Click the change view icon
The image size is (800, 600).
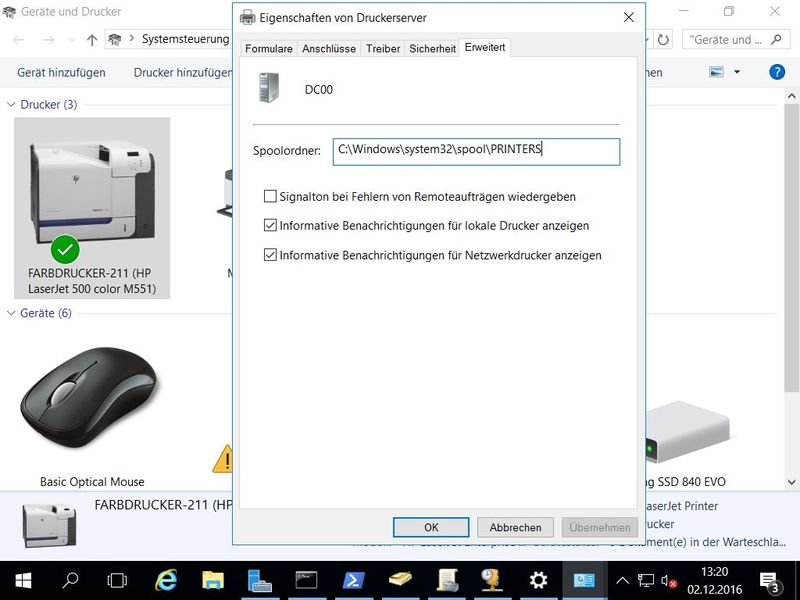(716, 72)
